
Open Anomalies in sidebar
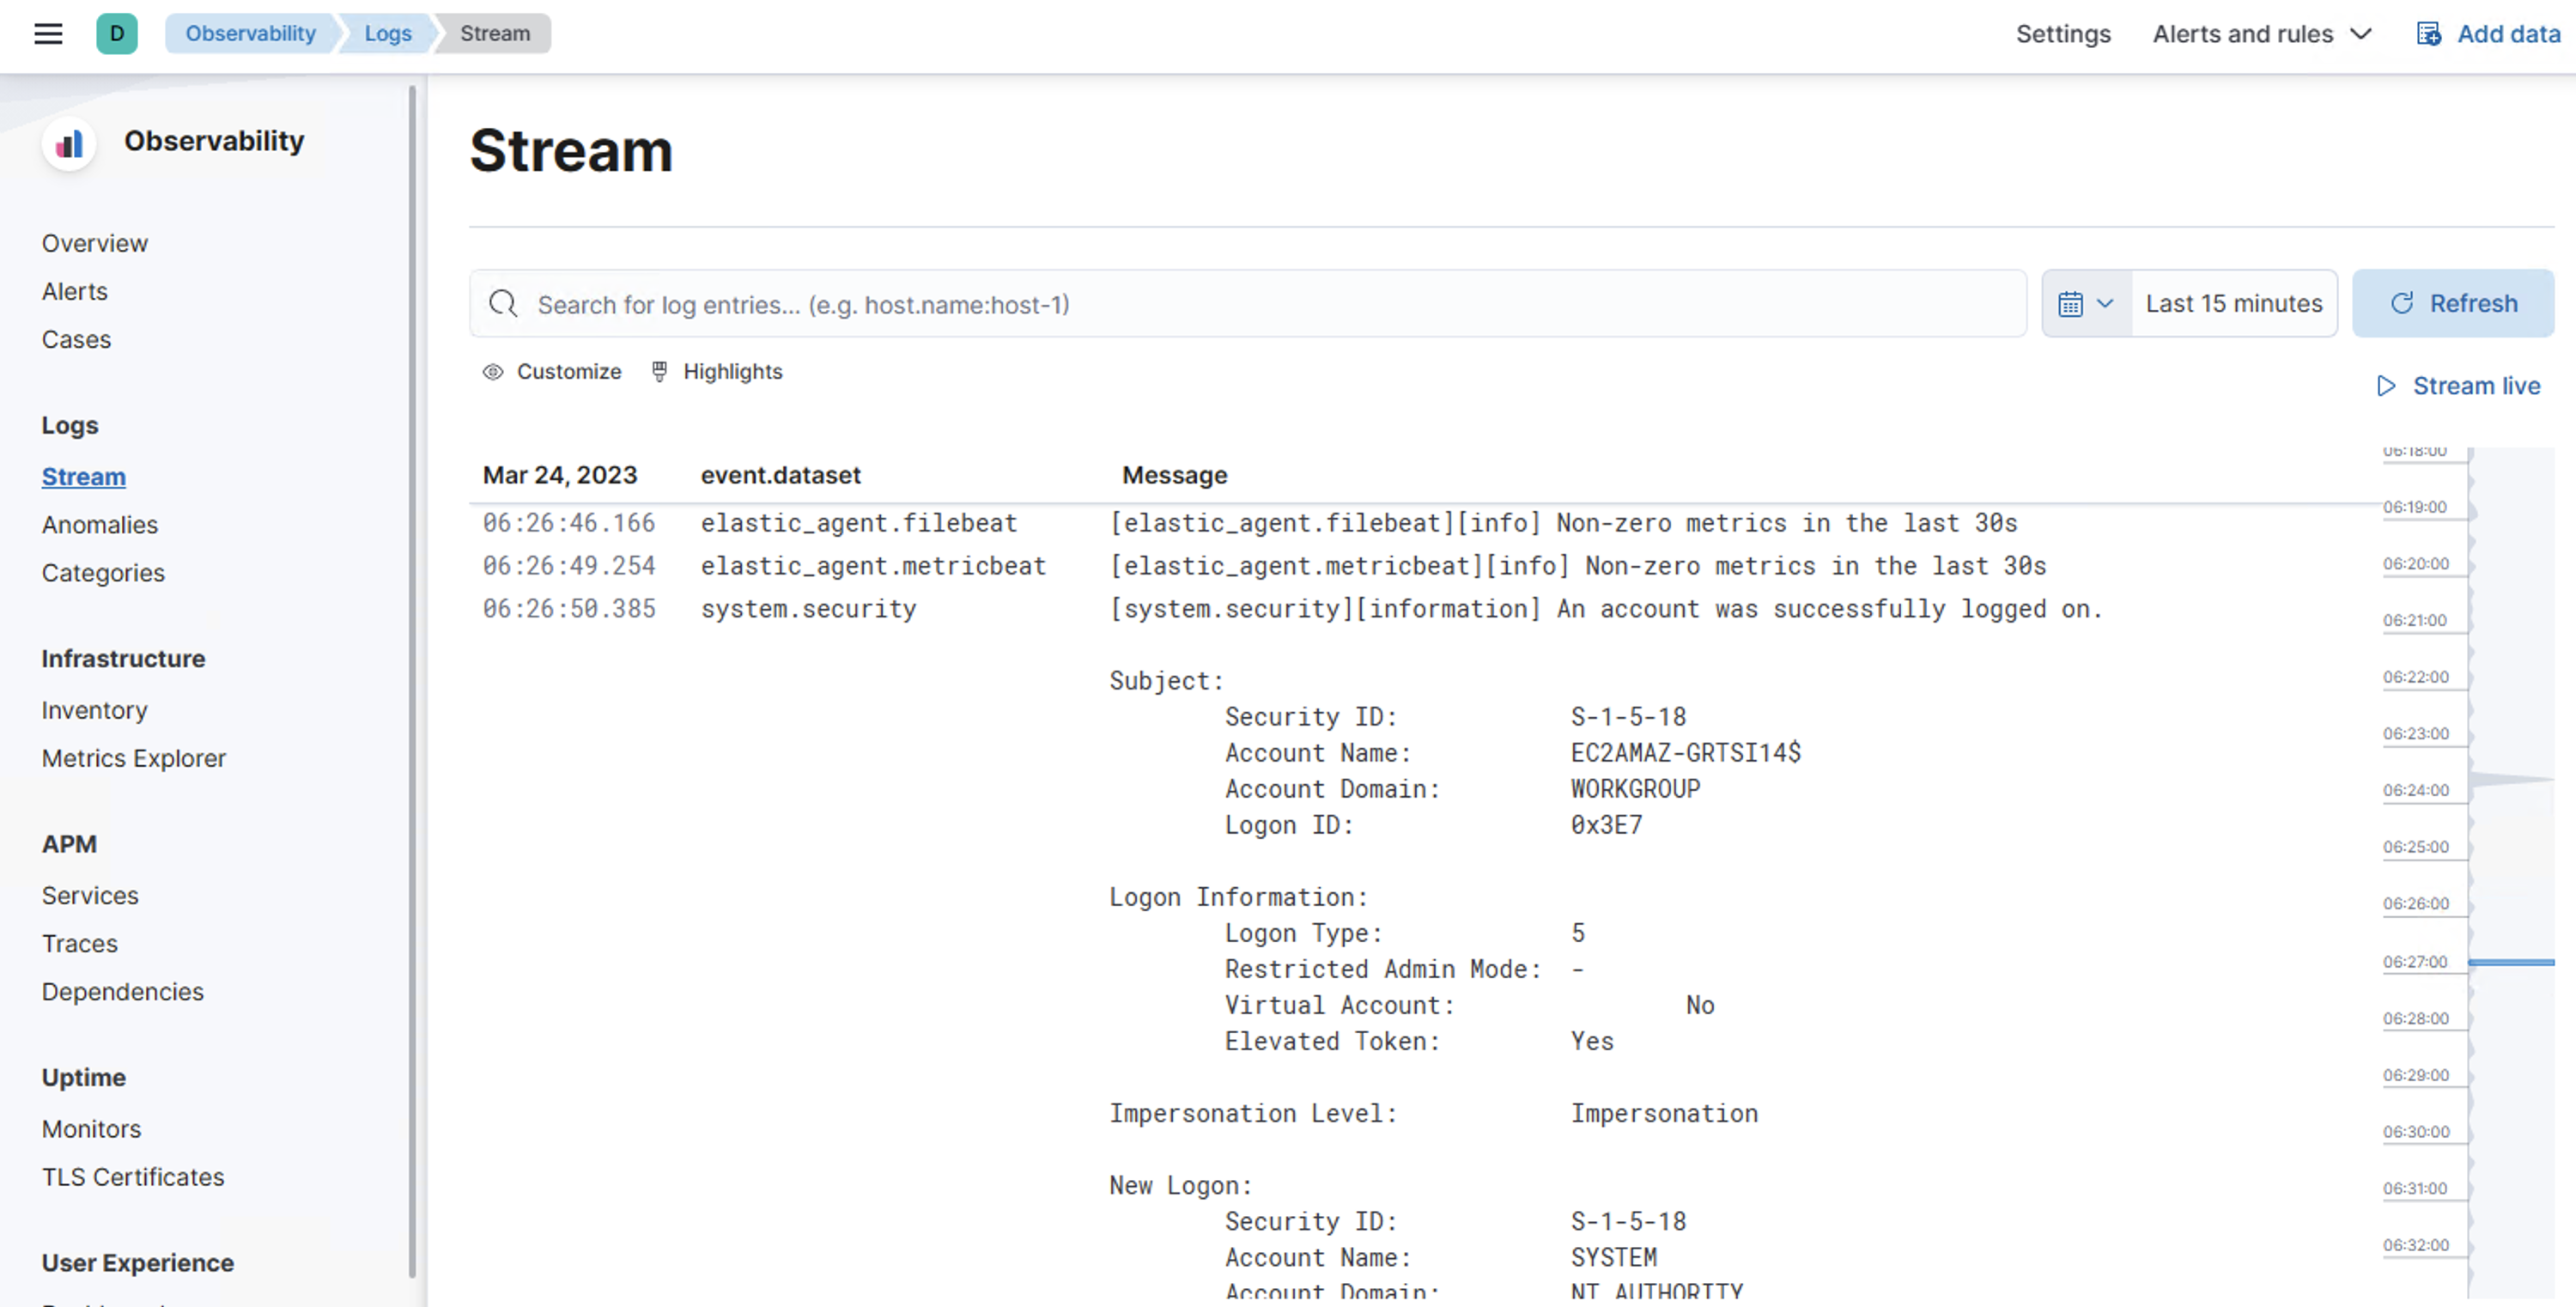click(99, 525)
